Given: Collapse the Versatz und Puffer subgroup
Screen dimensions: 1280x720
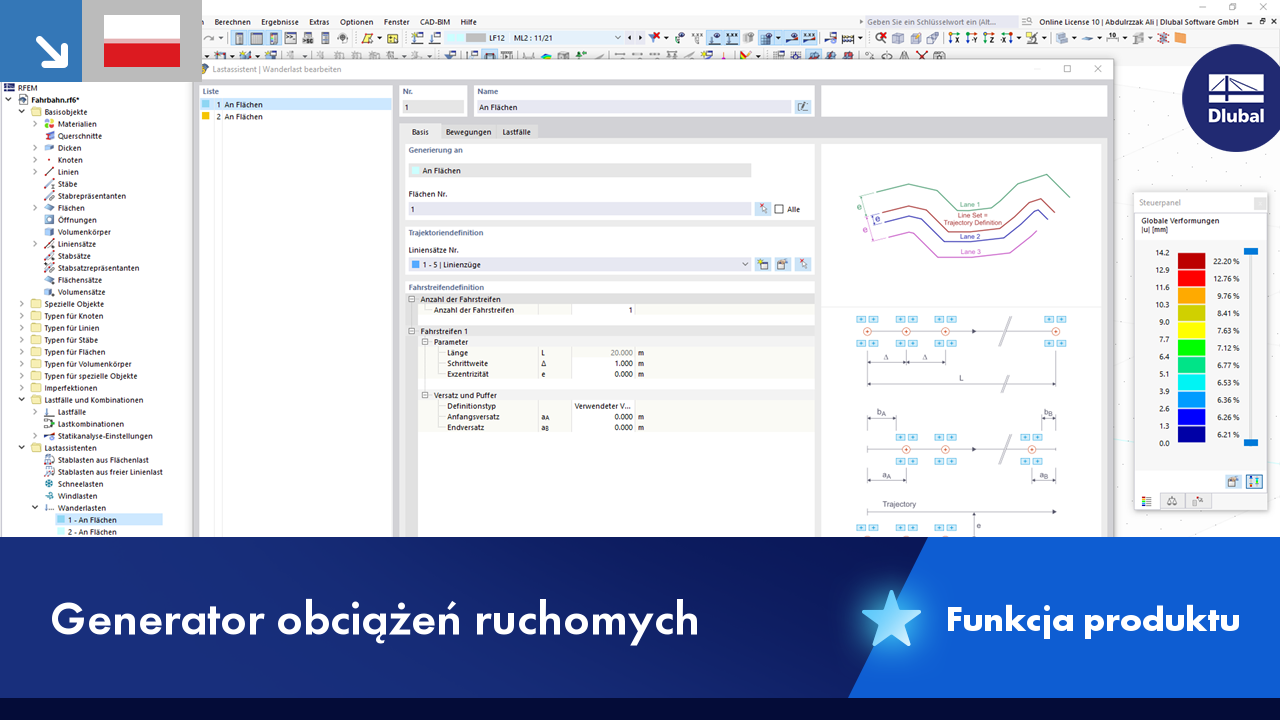Looking at the screenshot, I should pos(425,395).
